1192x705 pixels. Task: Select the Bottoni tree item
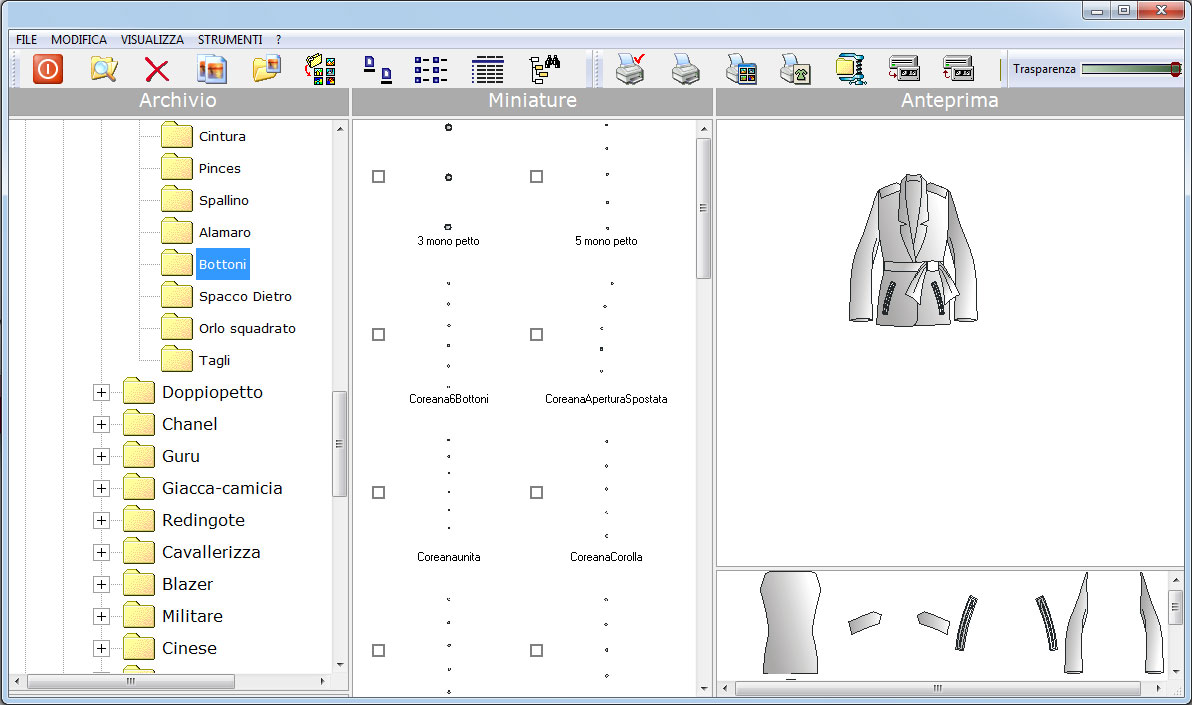click(x=223, y=264)
